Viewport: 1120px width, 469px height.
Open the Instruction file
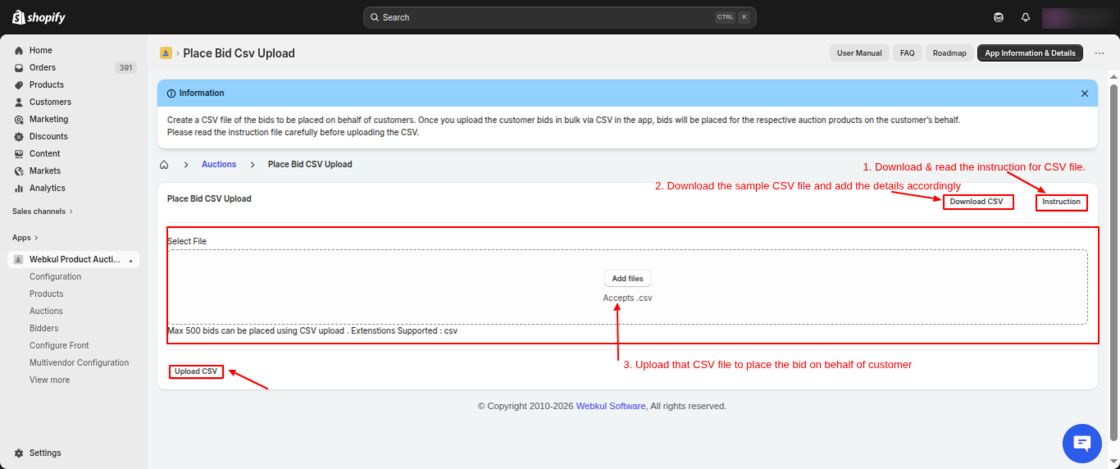click(x=1061, y=202)
